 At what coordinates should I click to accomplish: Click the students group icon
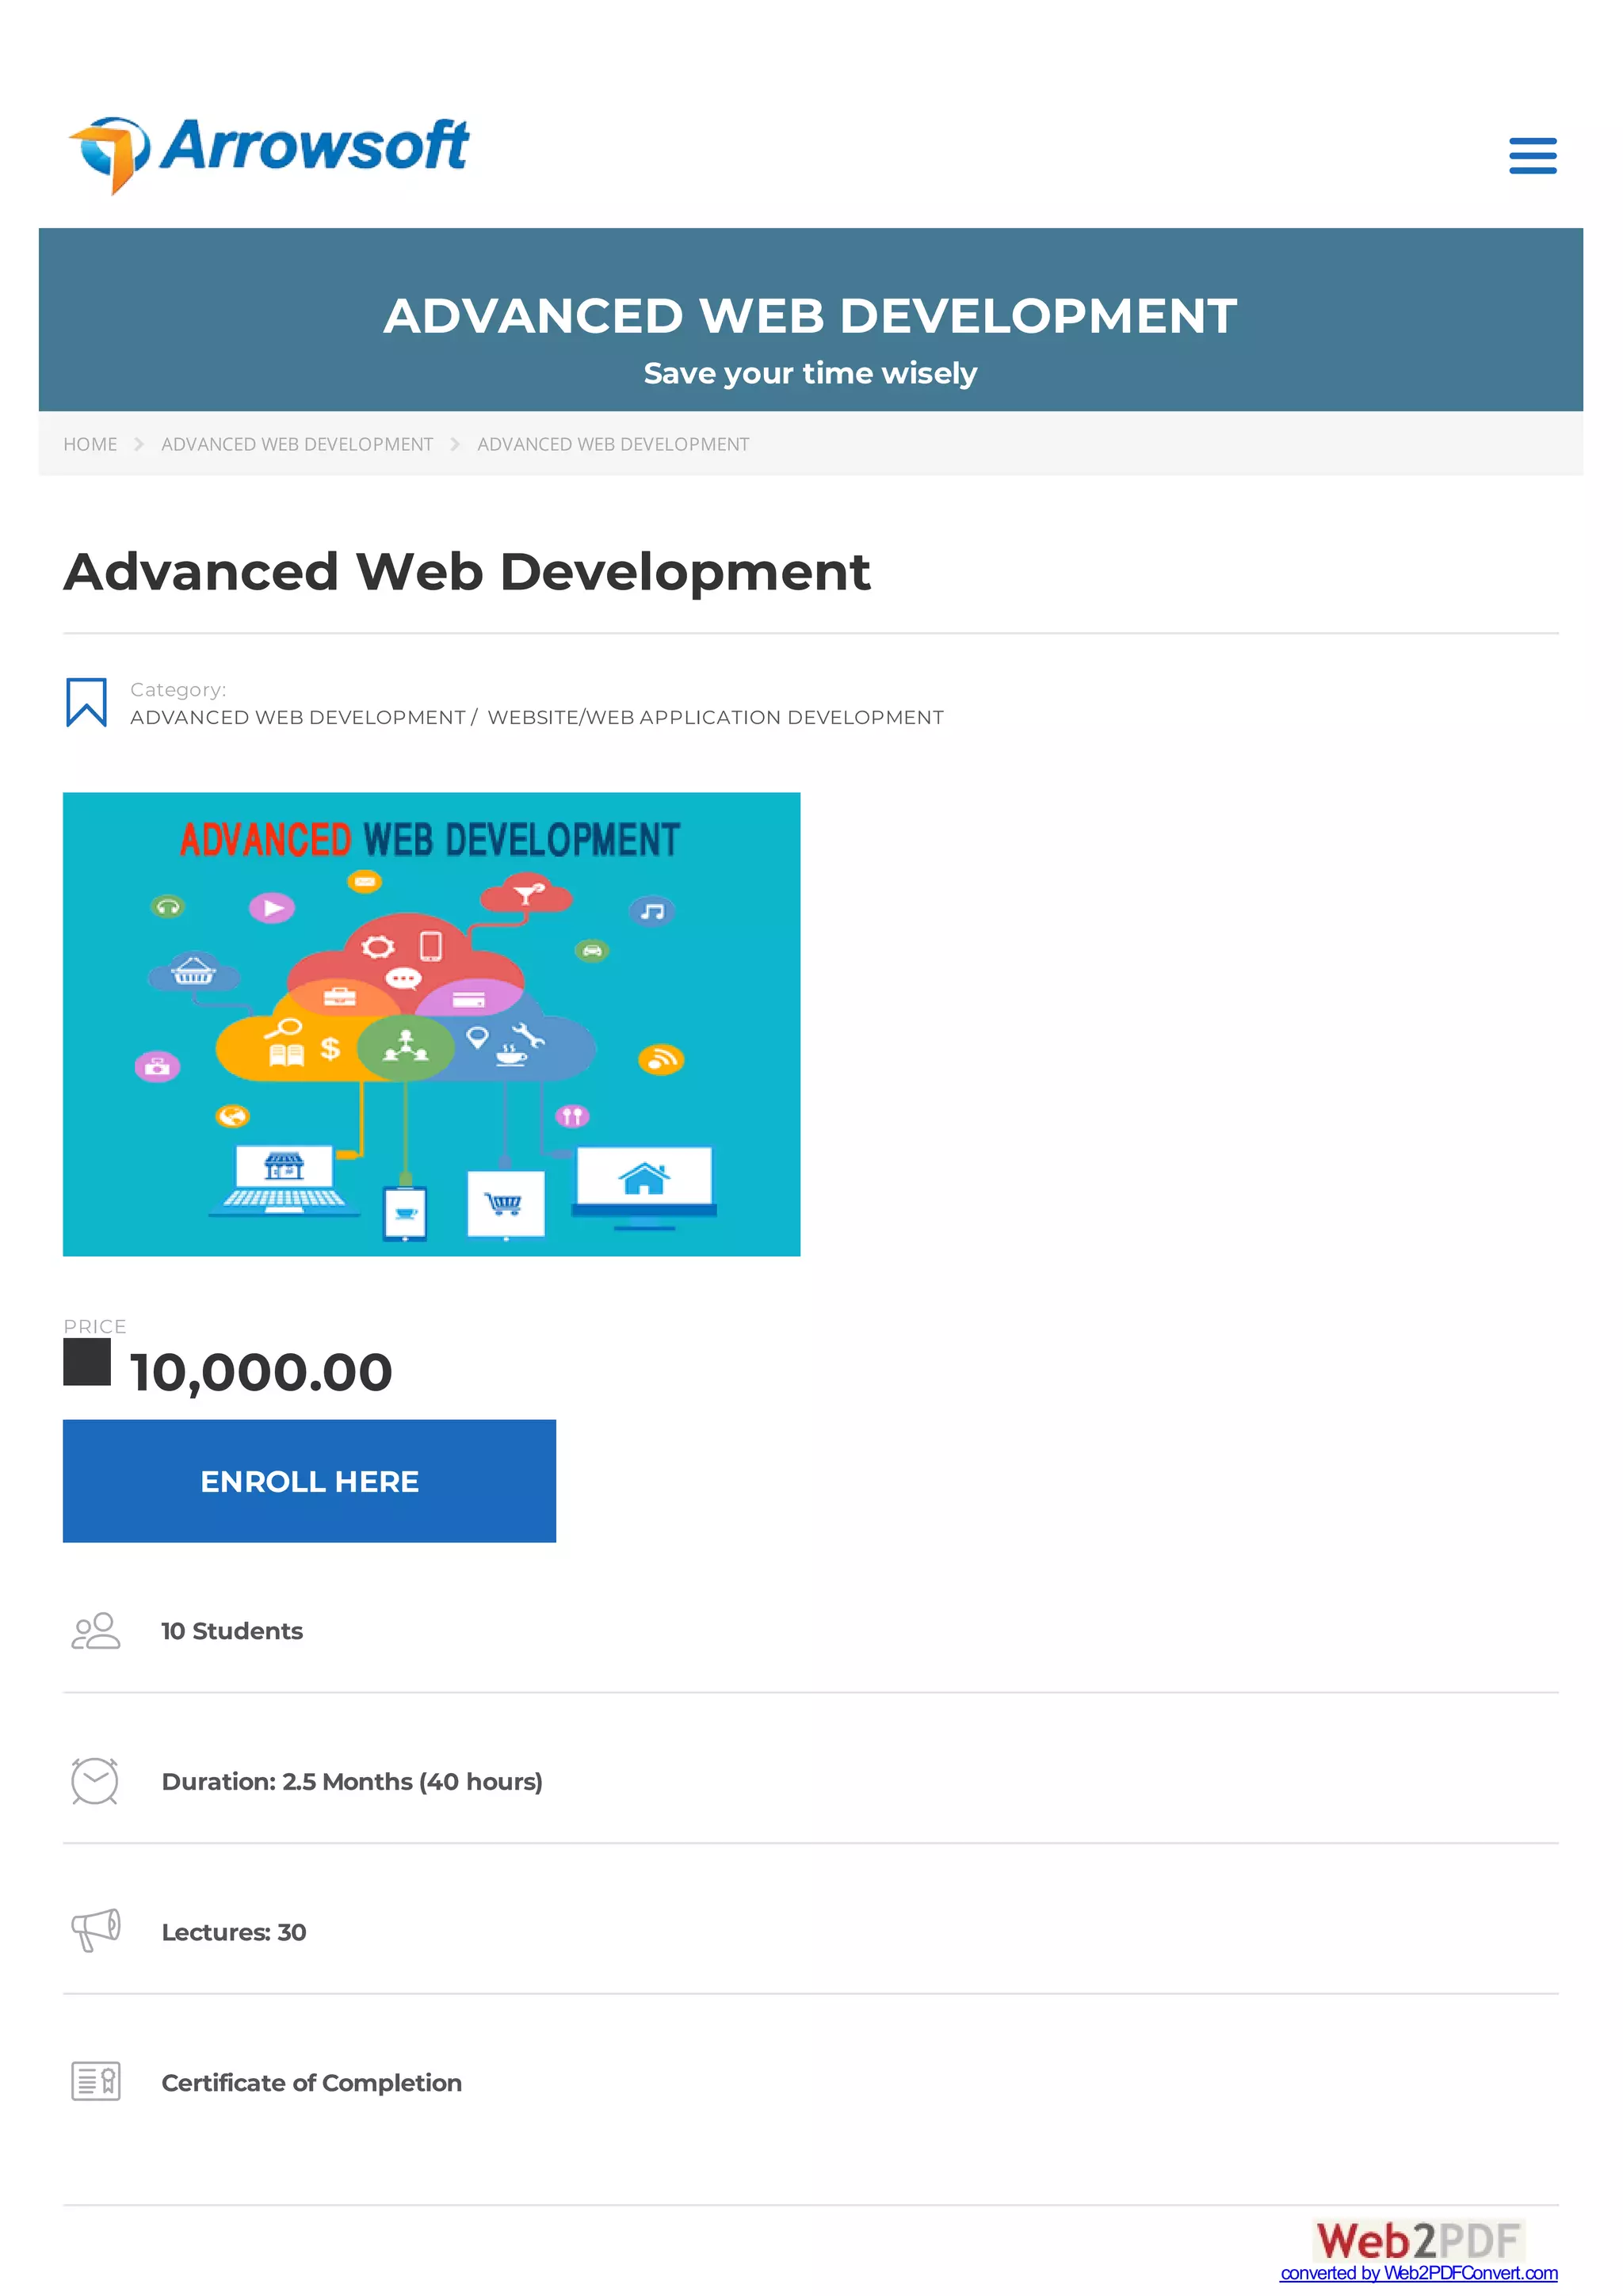click(95, 1631)
